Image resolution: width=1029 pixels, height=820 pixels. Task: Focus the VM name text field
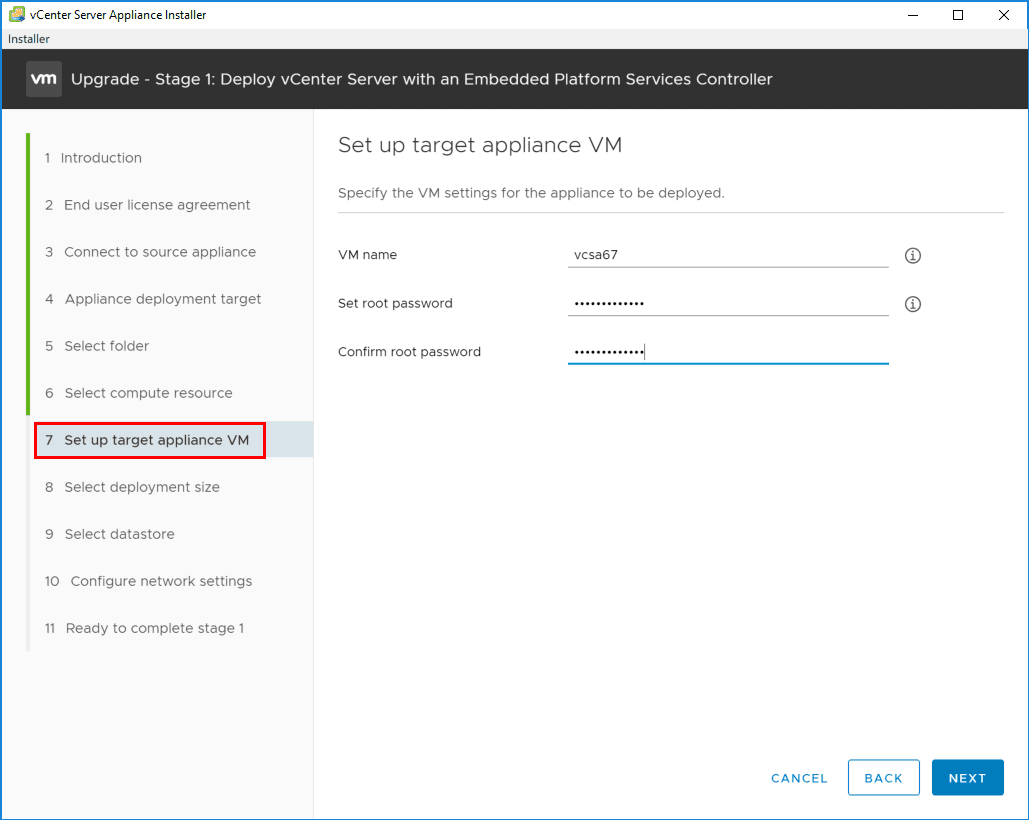click(x=727, y=255)
